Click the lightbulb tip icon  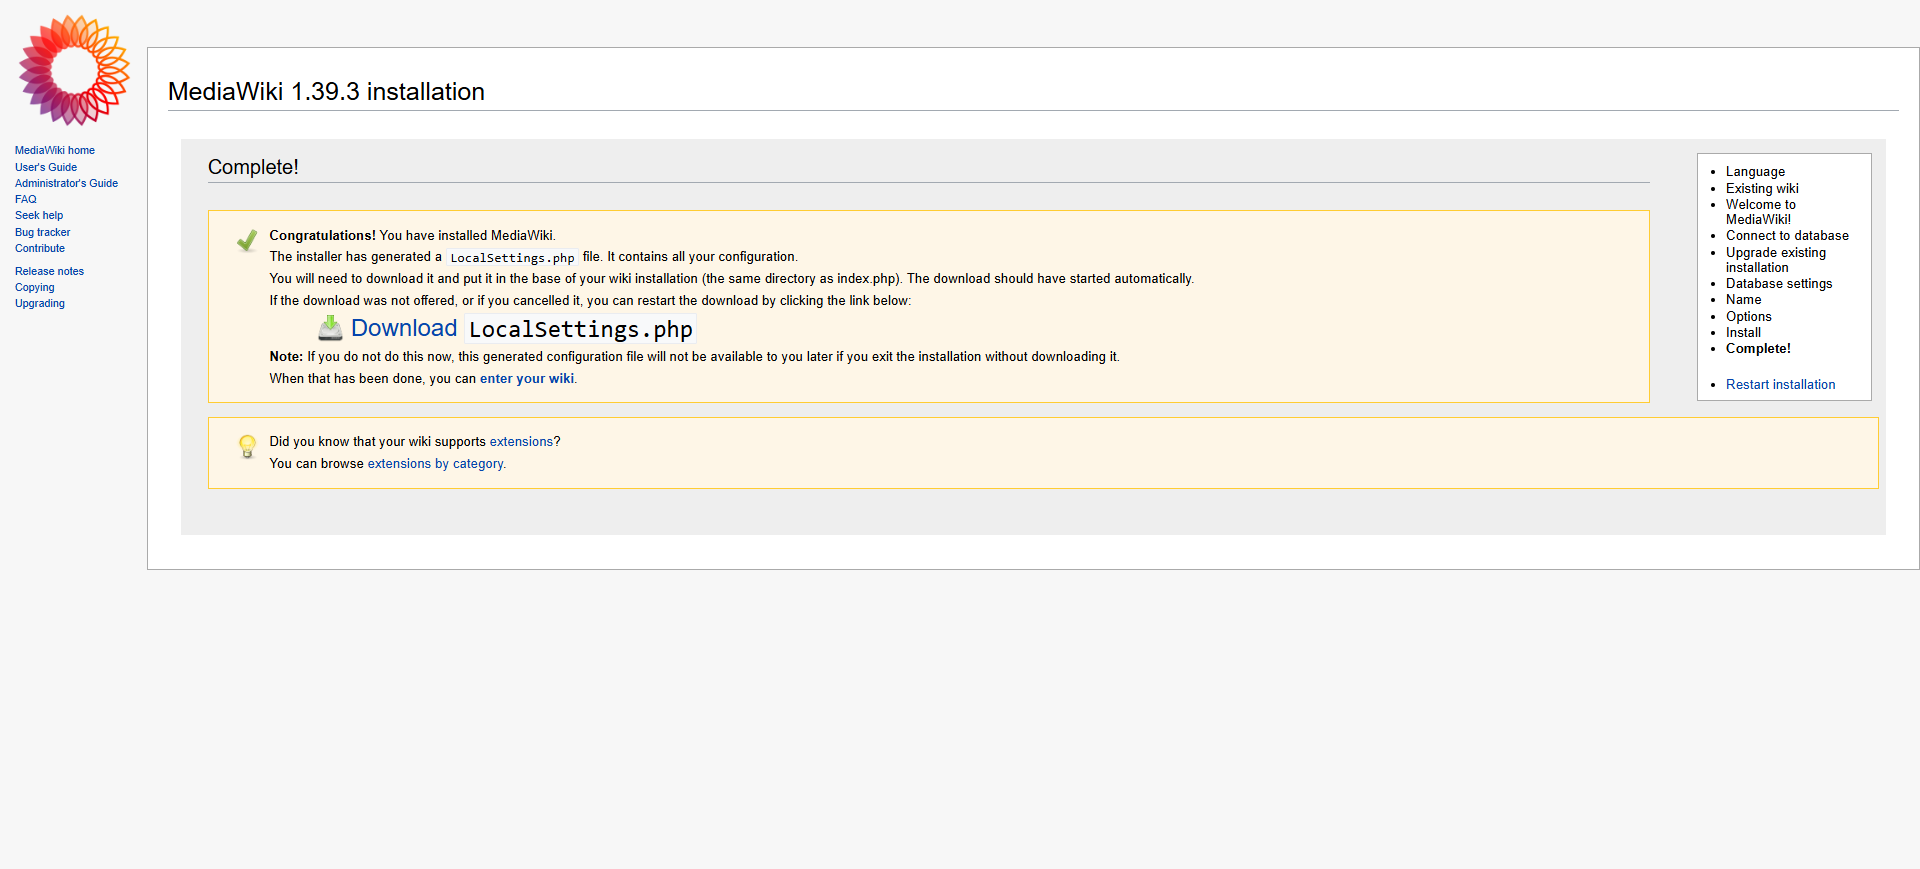tap(247, 446)
